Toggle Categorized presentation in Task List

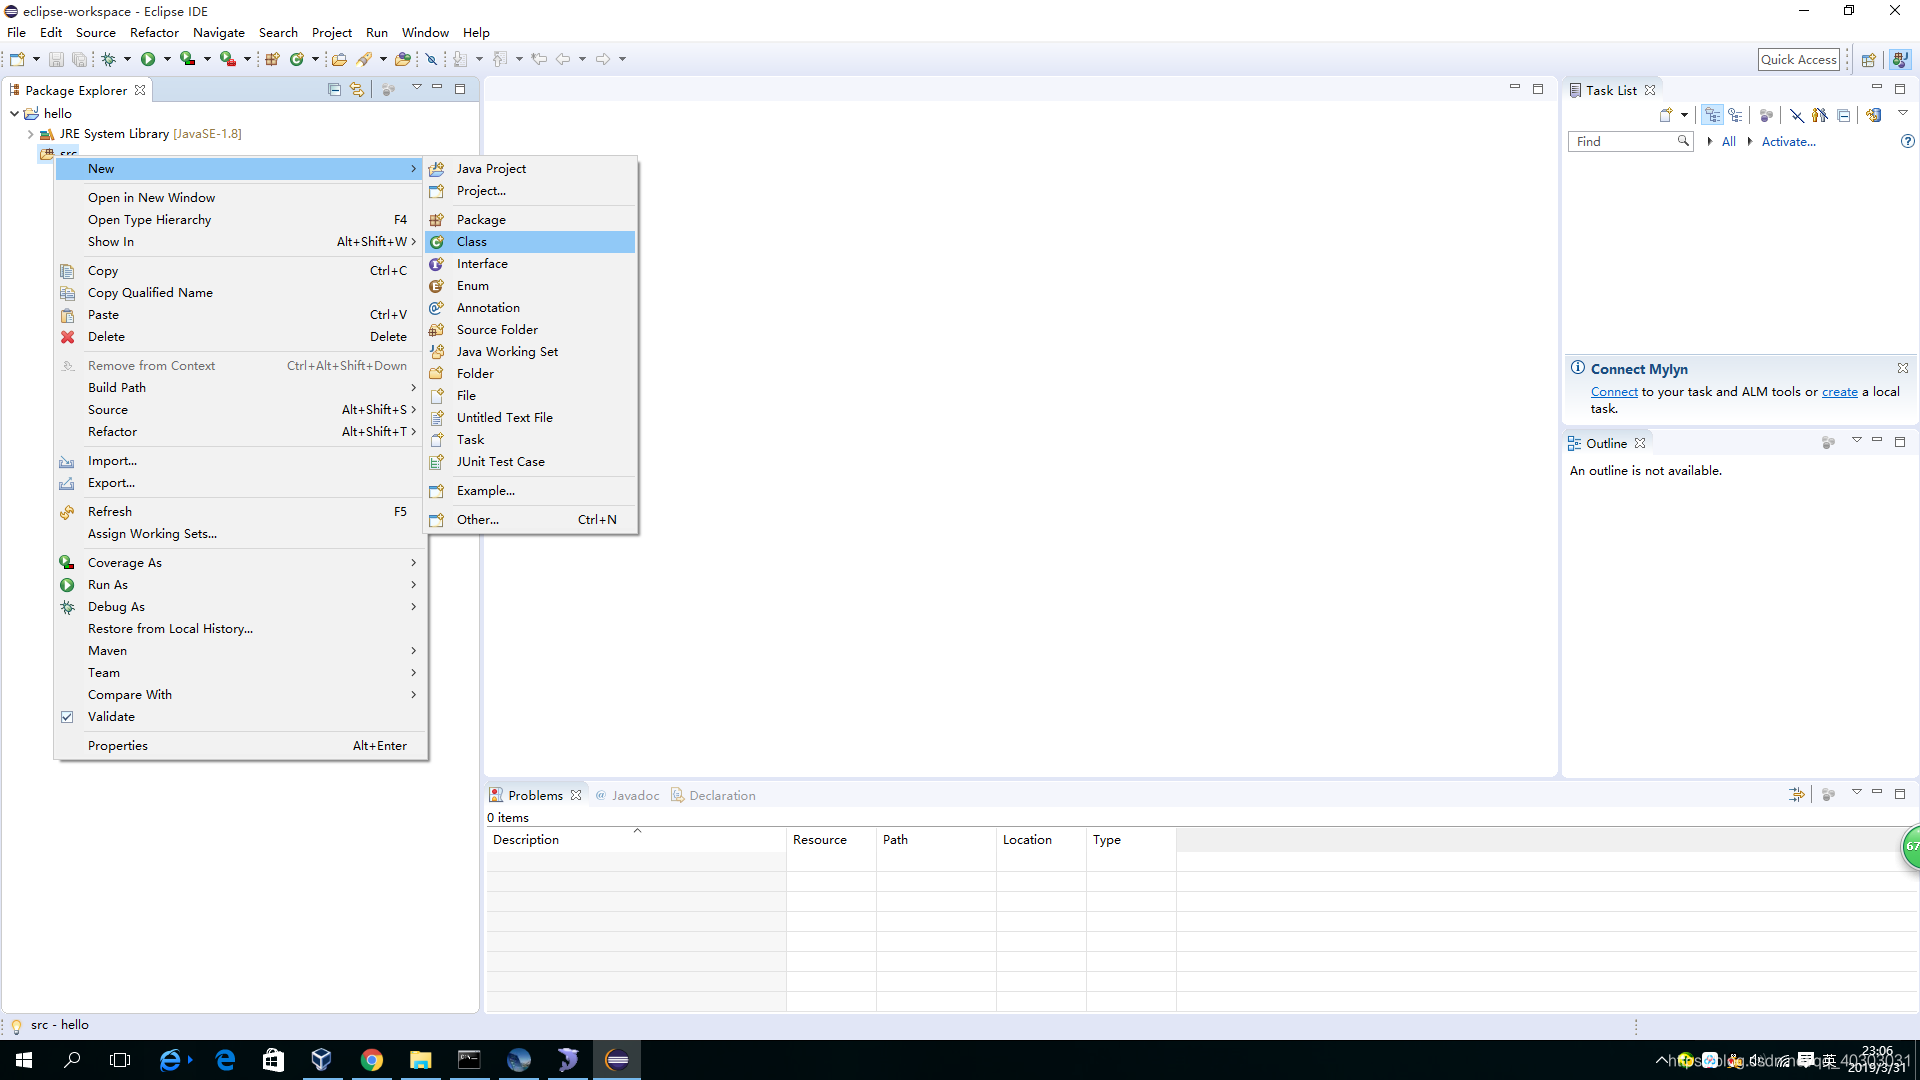point(1713,115)
